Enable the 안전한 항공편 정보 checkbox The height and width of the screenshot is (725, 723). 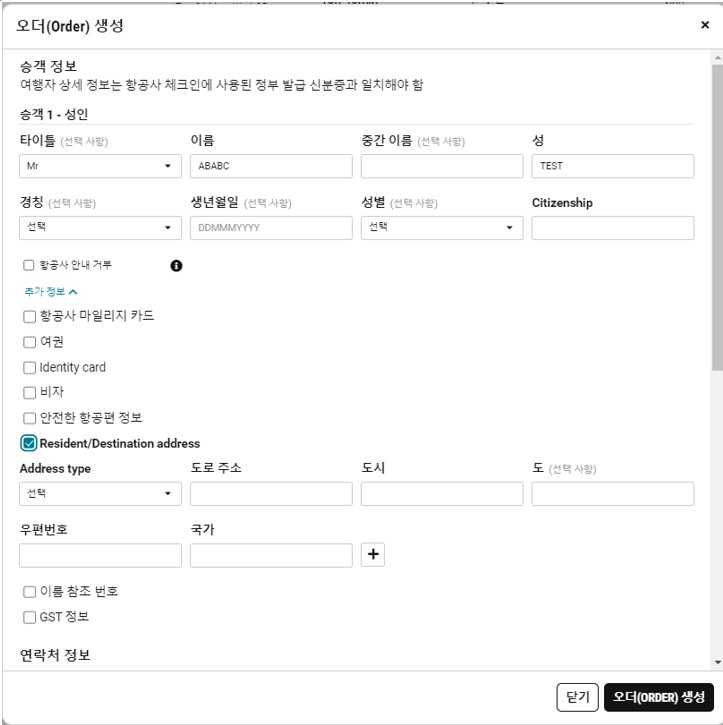(29, 418)
